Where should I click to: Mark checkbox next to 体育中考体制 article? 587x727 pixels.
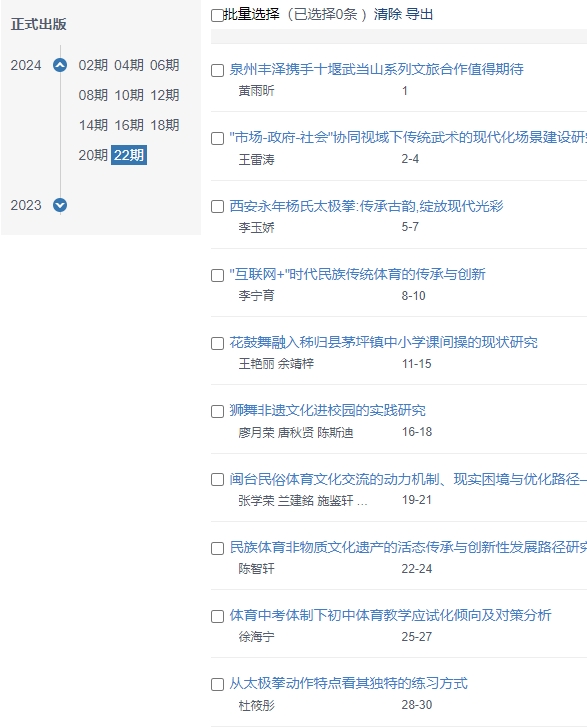point(217,617)
